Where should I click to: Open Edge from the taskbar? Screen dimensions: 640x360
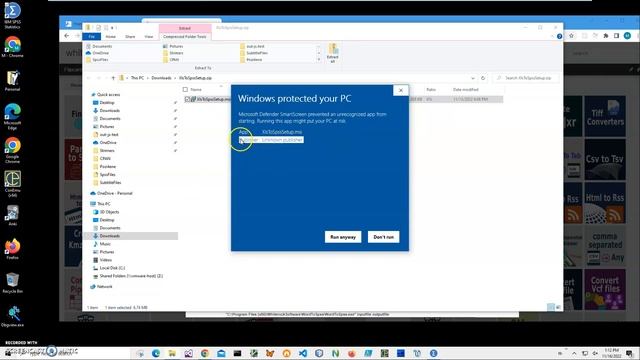coord(156,353)
